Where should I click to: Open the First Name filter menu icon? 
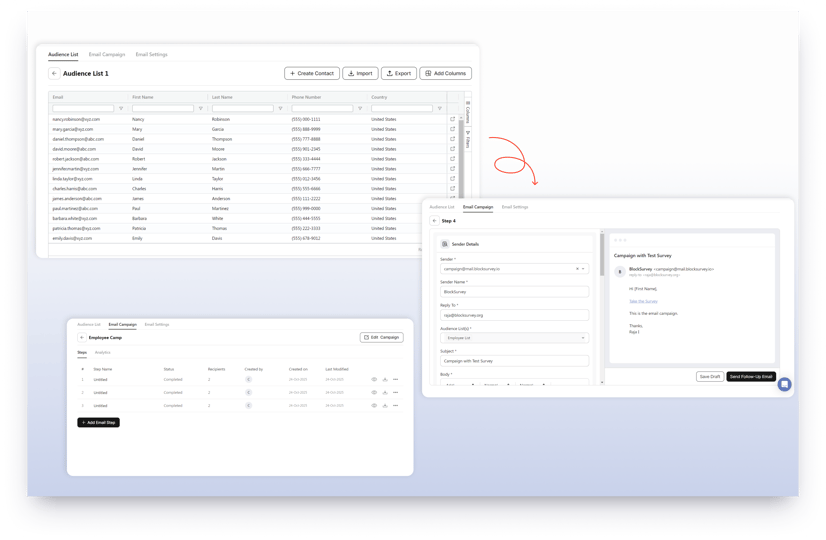(x=200, y=109)
